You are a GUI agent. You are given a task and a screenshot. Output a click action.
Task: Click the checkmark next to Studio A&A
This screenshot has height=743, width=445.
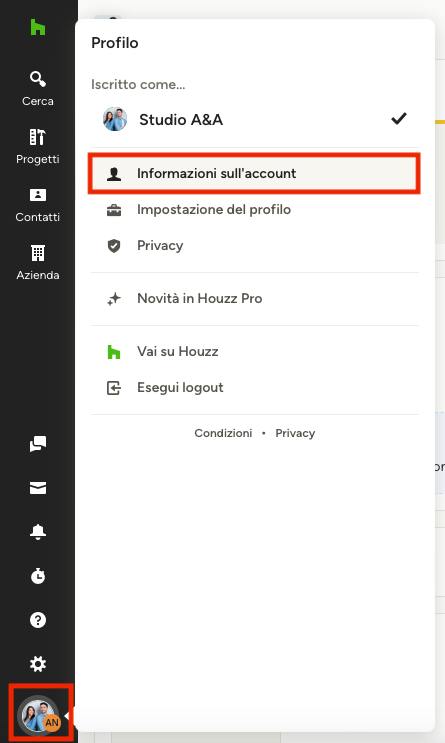(x=399, y=118)
